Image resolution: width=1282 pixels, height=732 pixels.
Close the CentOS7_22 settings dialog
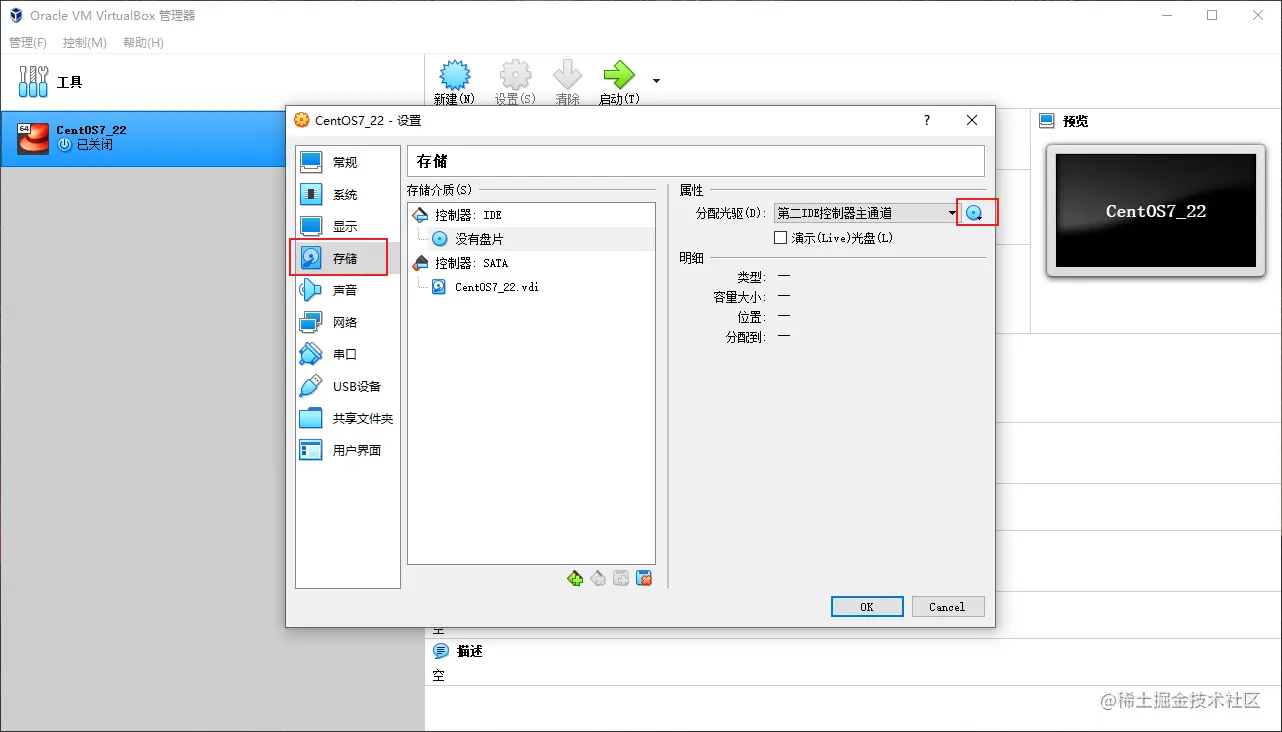tap(971, 120)
